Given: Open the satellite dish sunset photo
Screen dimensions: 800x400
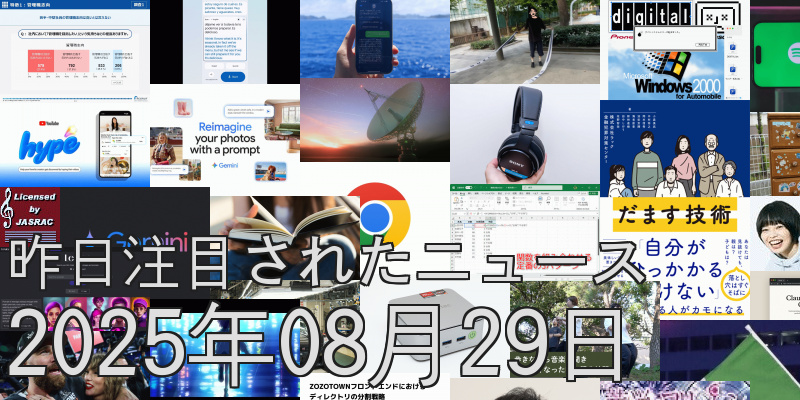Looking at the screenshot, I should click(375, 122).
